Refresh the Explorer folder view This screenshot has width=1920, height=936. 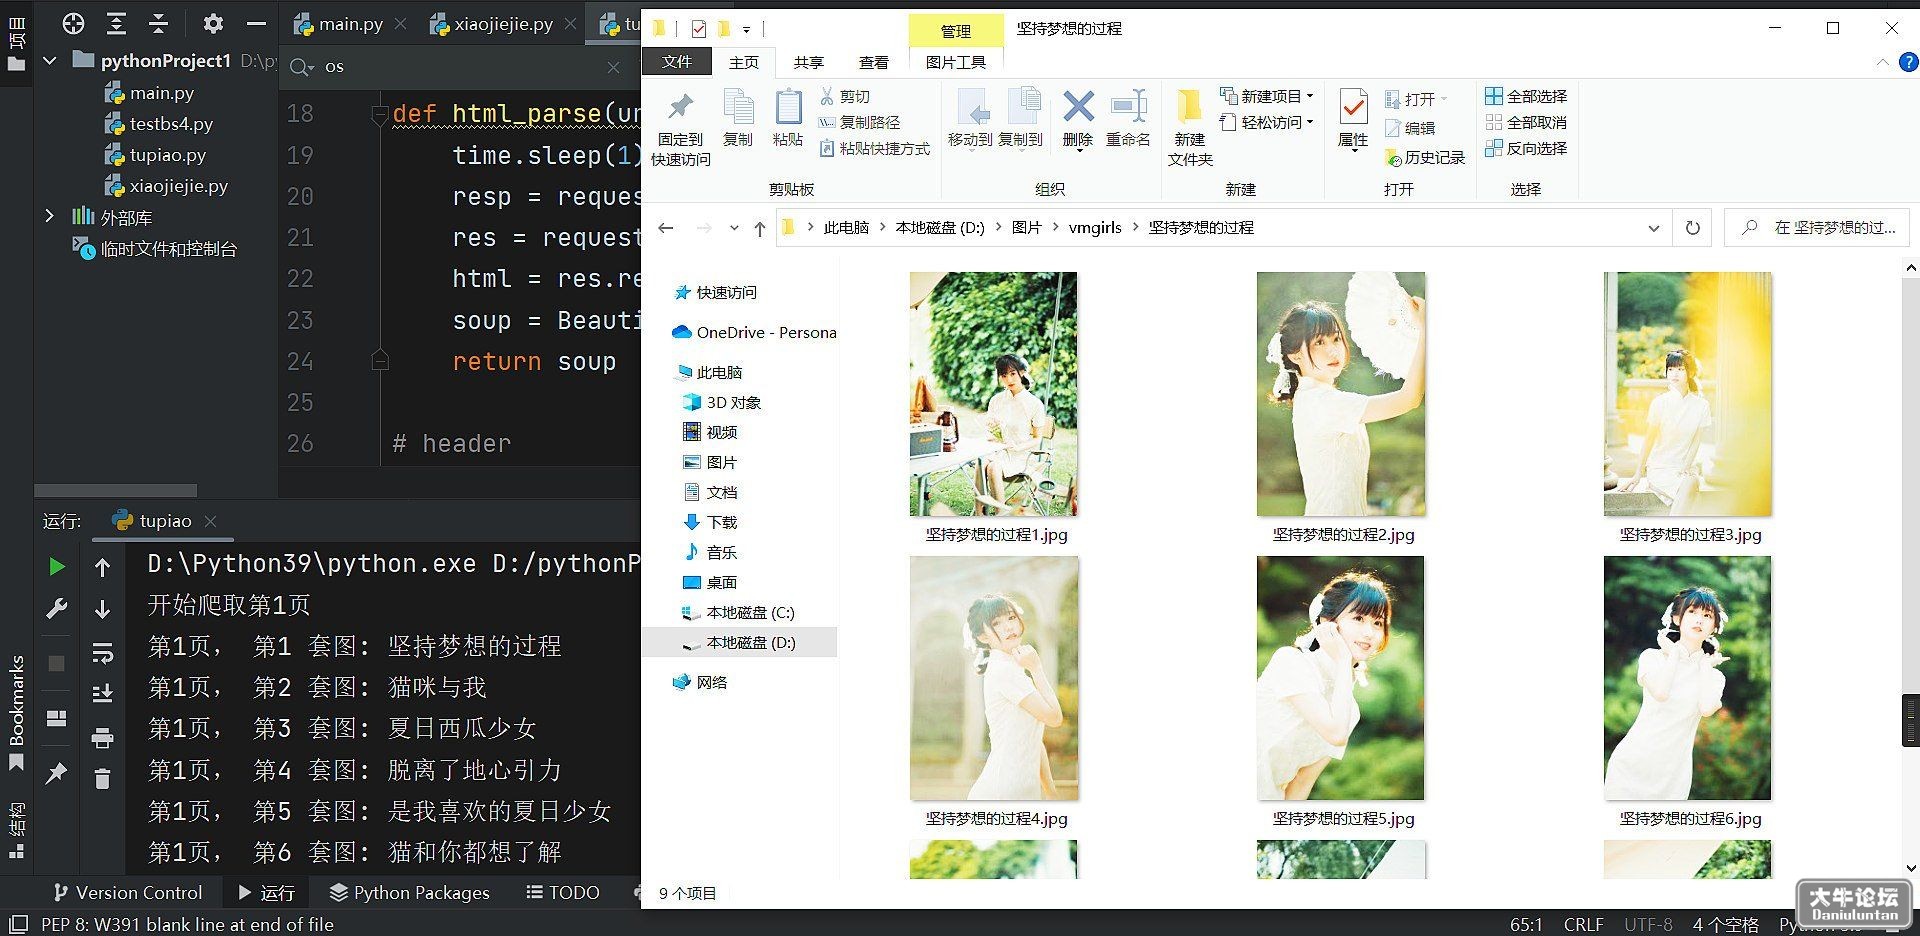1692,228
